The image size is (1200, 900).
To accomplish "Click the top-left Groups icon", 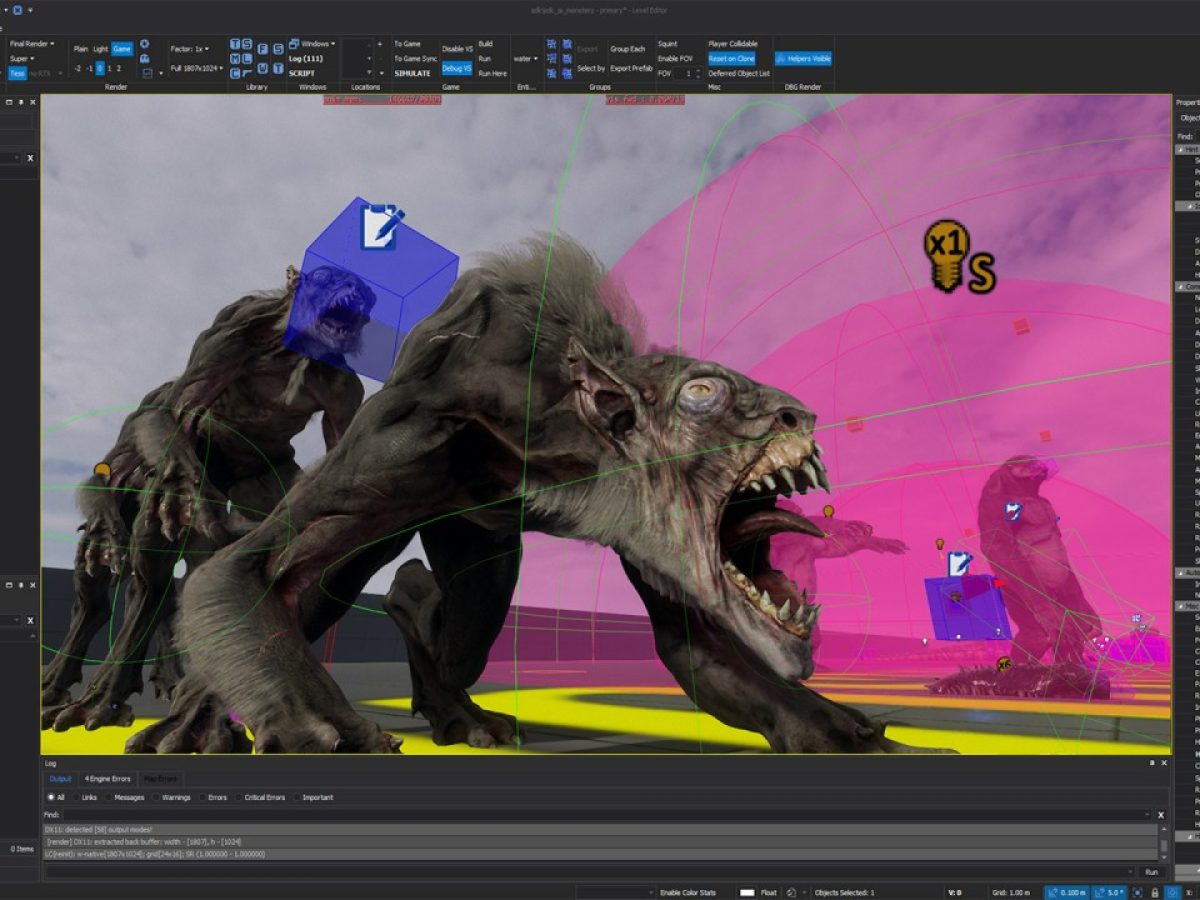I will [551, 44].
